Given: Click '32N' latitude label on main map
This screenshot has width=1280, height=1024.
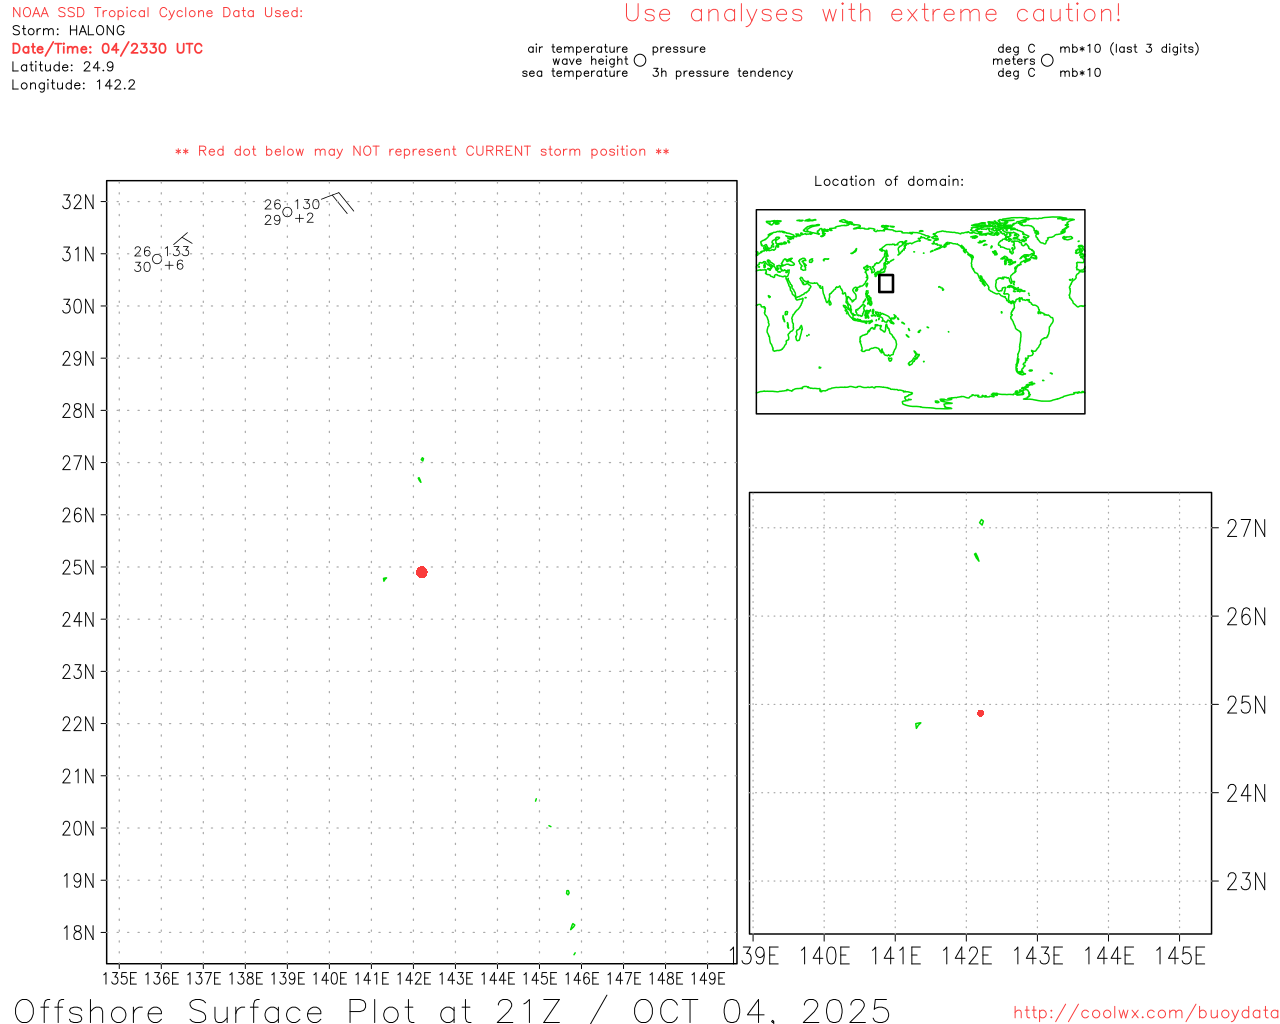Looking at the screenshot, I should pos(78,202).
